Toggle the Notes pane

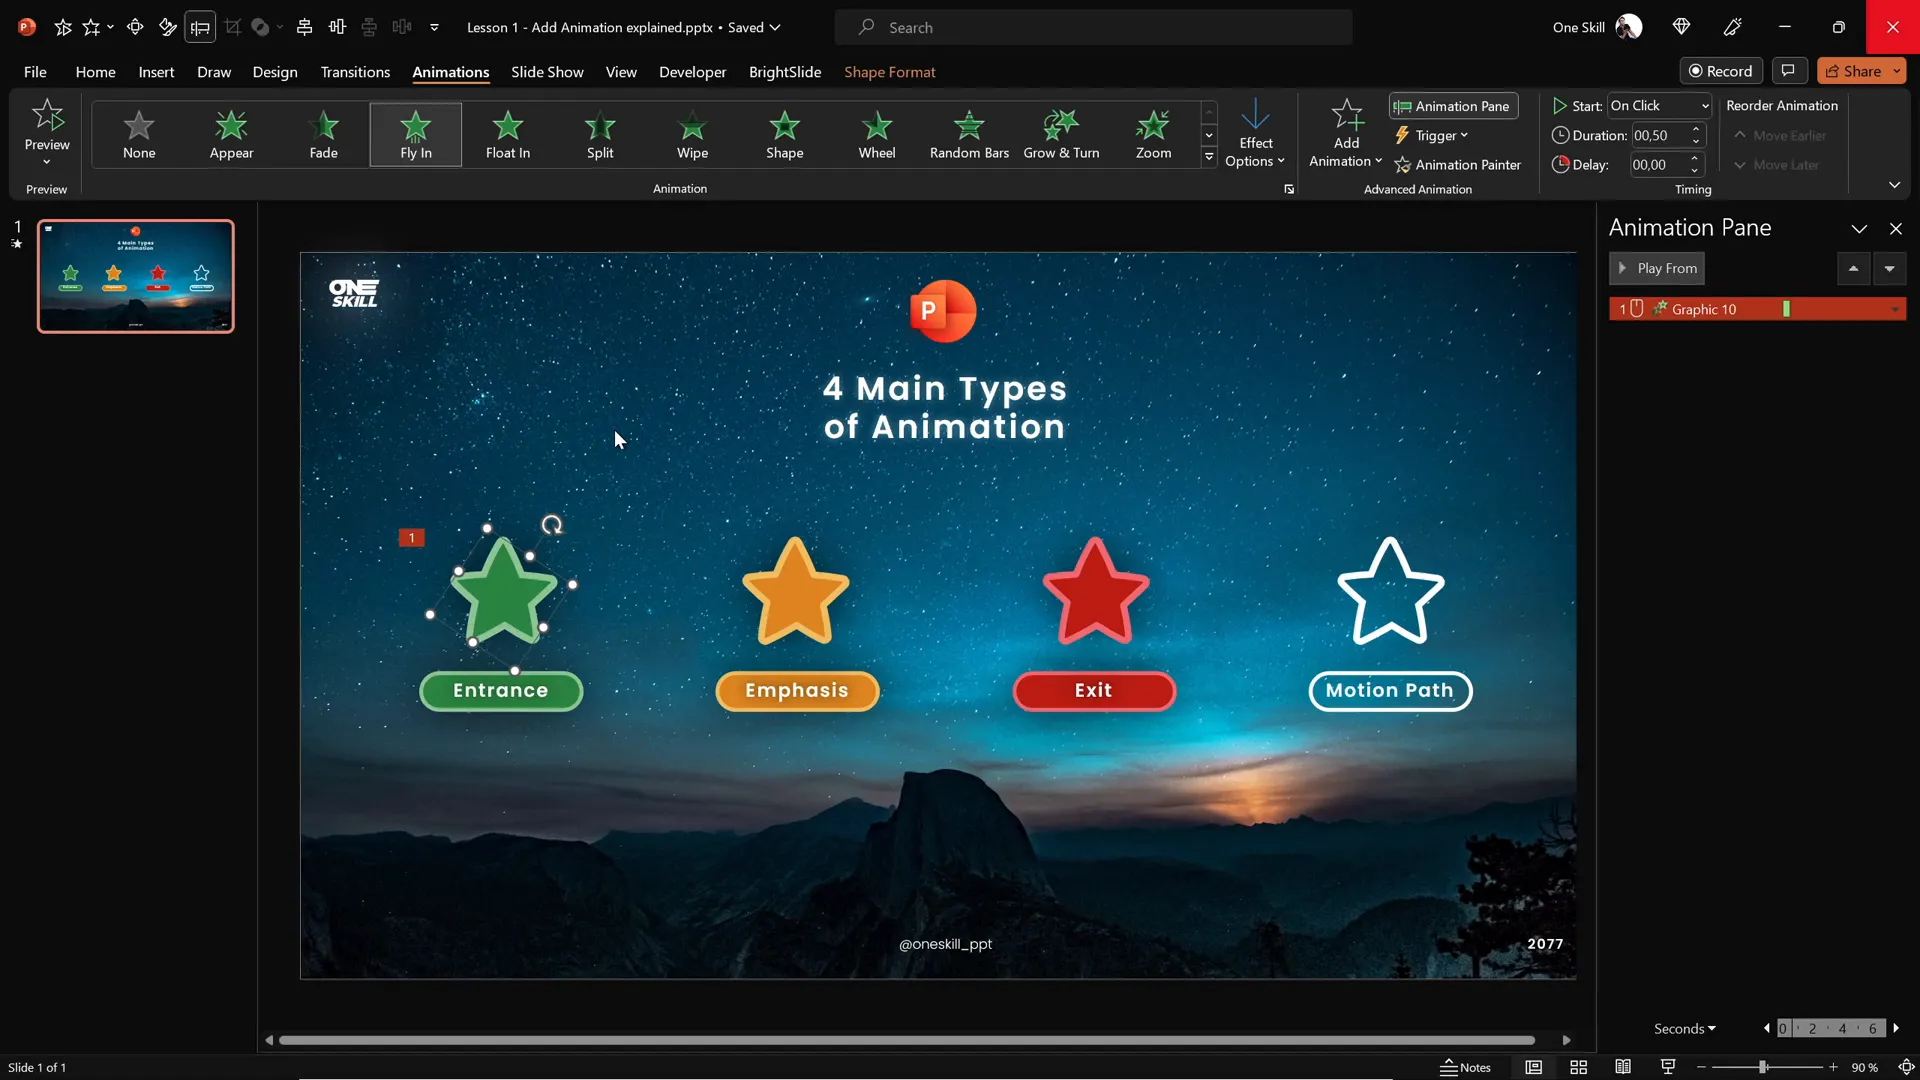[1466, 1067]
